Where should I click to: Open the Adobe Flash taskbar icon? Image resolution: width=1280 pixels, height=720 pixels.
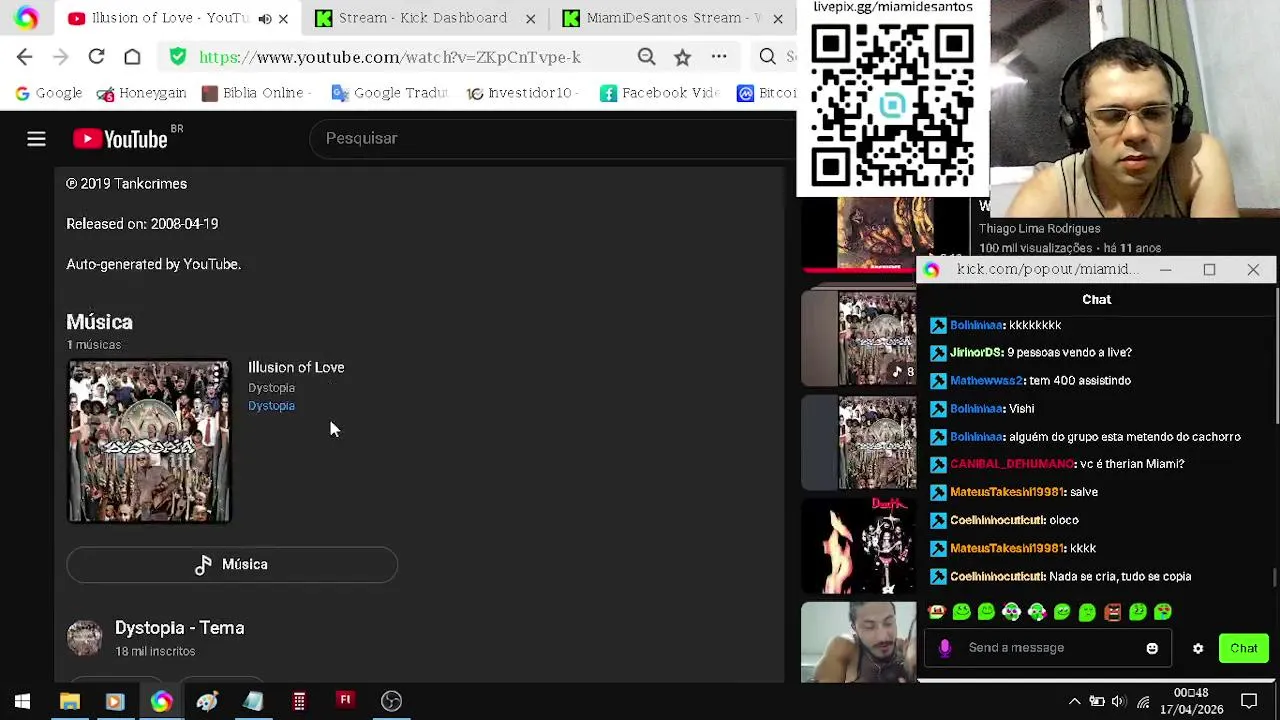click(x=345, y=700)
